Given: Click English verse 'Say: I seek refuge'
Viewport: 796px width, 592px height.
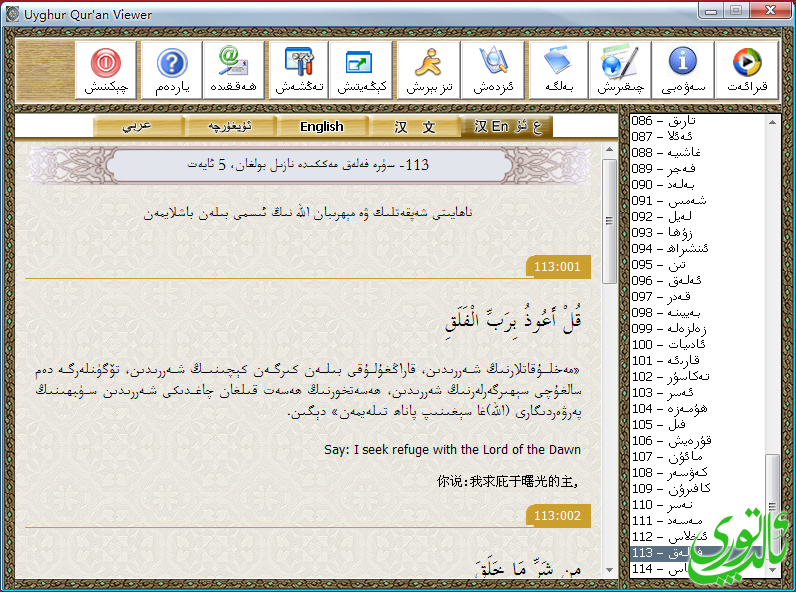Looking at the screenshot, I should (452, 450).
